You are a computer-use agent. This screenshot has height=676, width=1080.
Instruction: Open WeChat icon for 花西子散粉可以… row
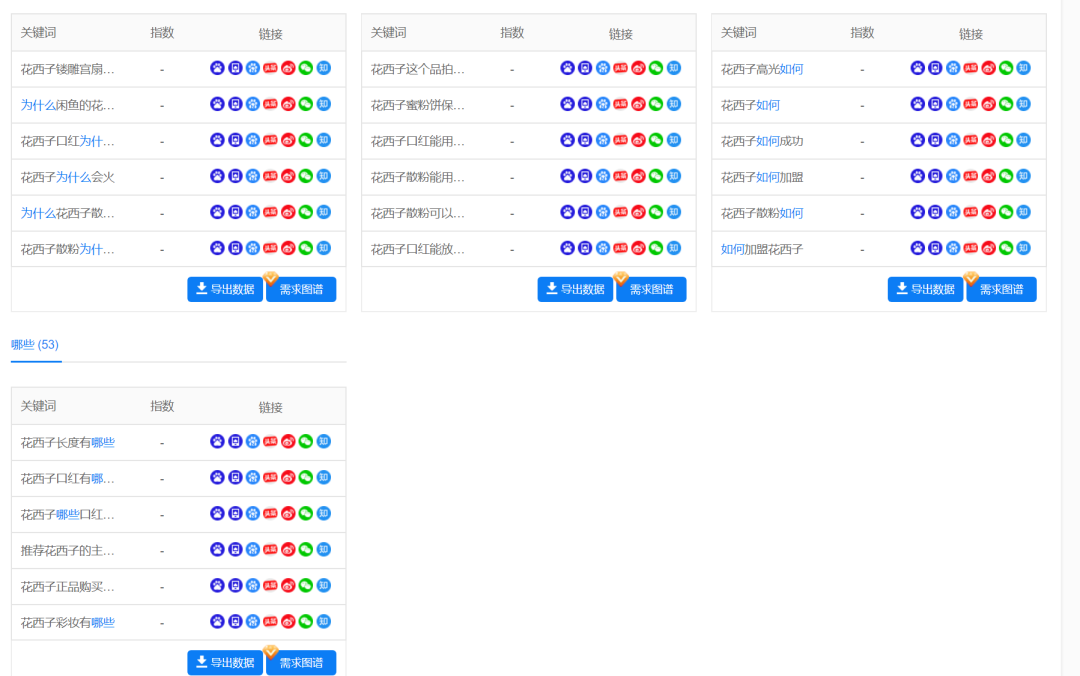pyautogui.click(x=656, y=212)
